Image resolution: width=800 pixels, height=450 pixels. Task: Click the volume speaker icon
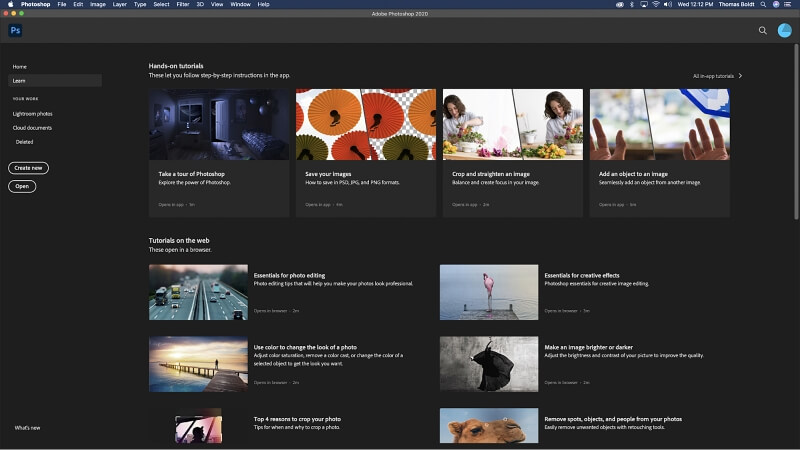[667, 4]
